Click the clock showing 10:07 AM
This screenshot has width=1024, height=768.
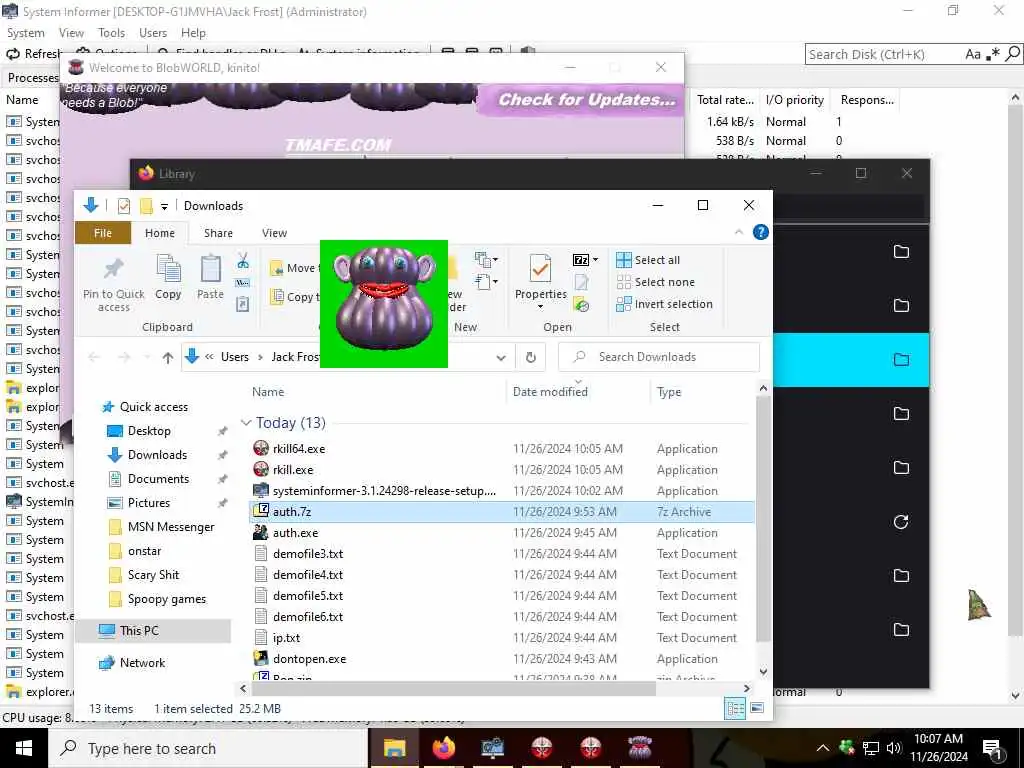coord(938,739)
